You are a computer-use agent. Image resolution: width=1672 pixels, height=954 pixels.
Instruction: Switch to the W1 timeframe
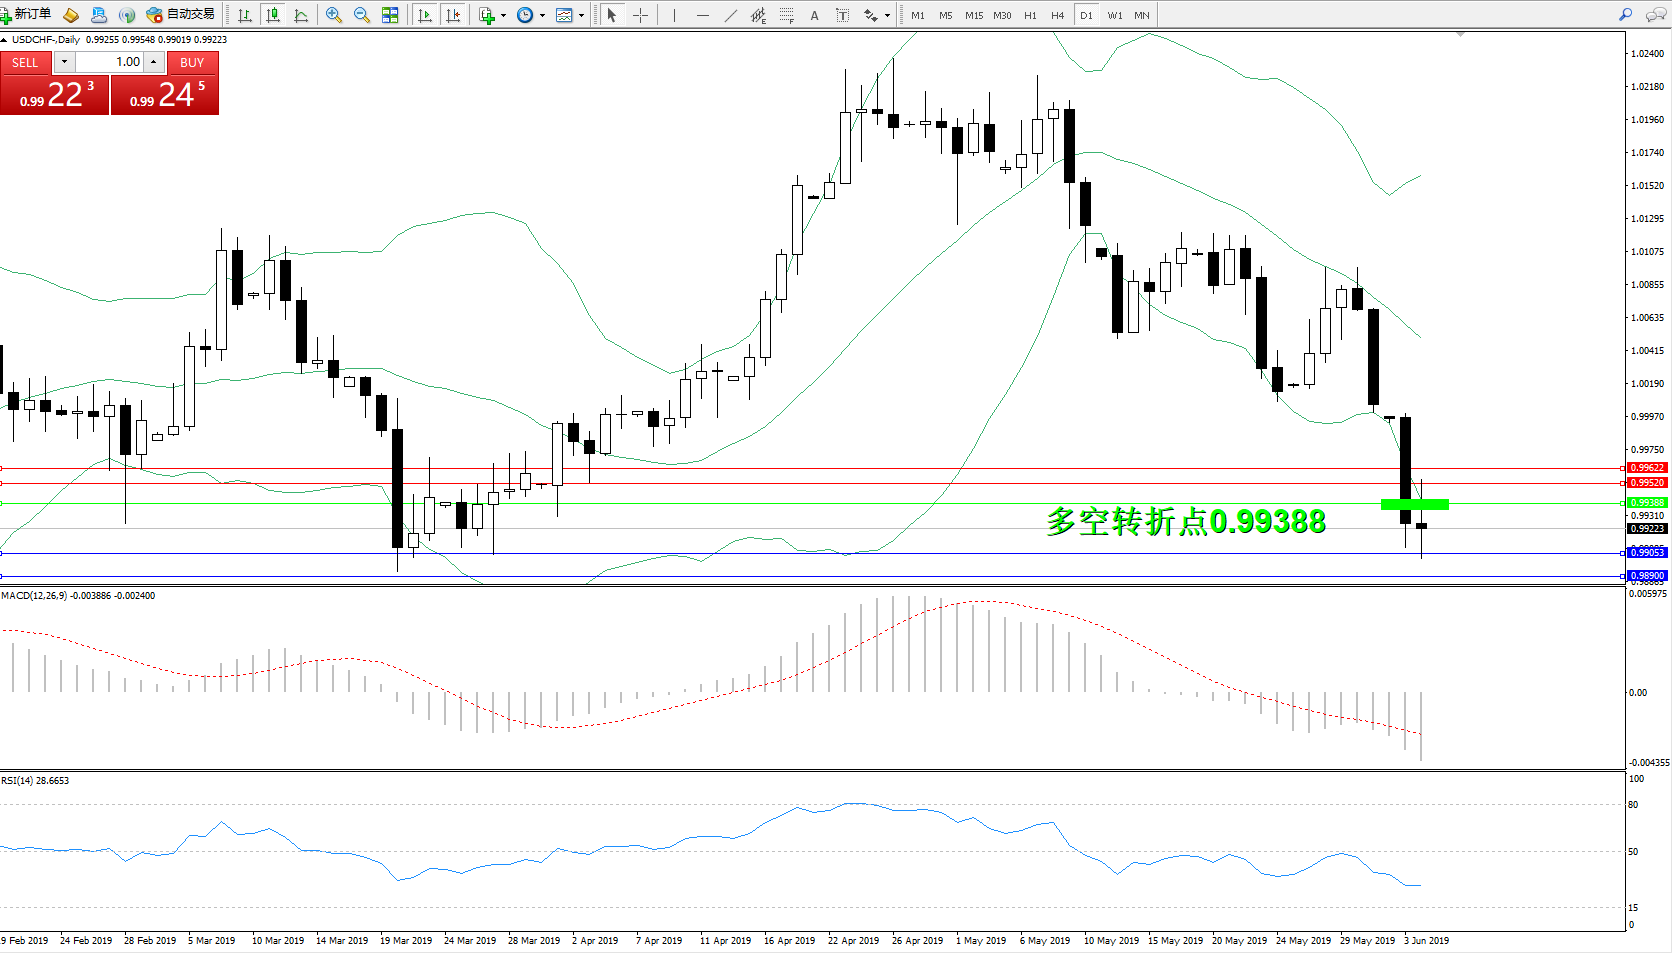pyautogui.click(x=1114, y=15)
